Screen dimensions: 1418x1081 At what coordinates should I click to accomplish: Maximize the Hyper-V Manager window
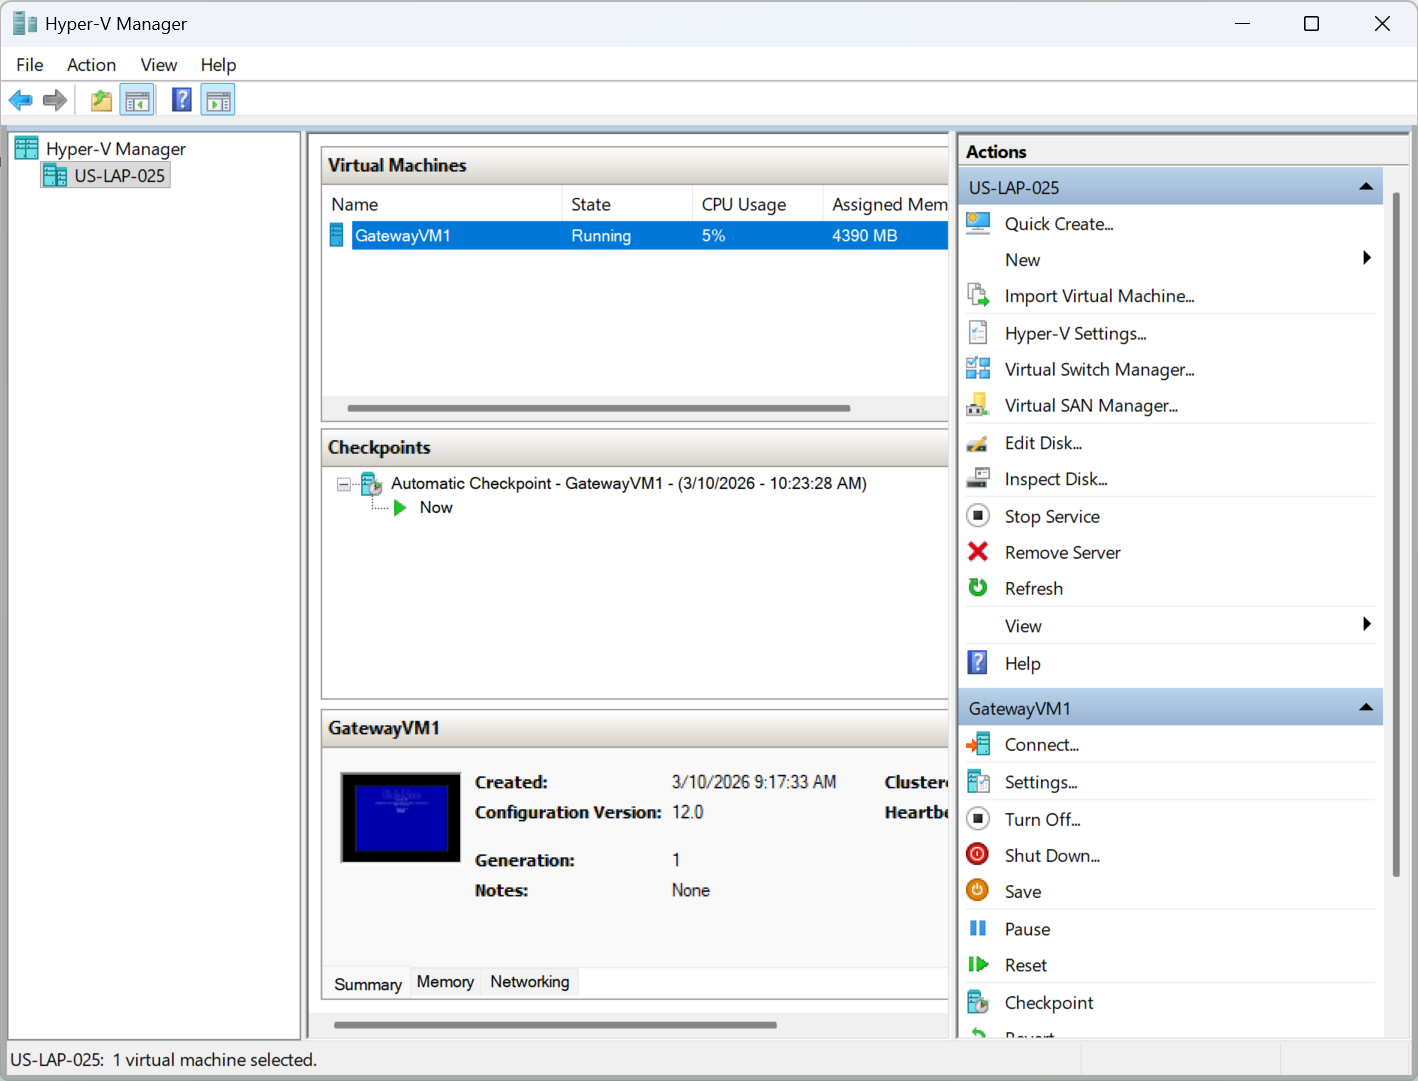point(1312,24)
